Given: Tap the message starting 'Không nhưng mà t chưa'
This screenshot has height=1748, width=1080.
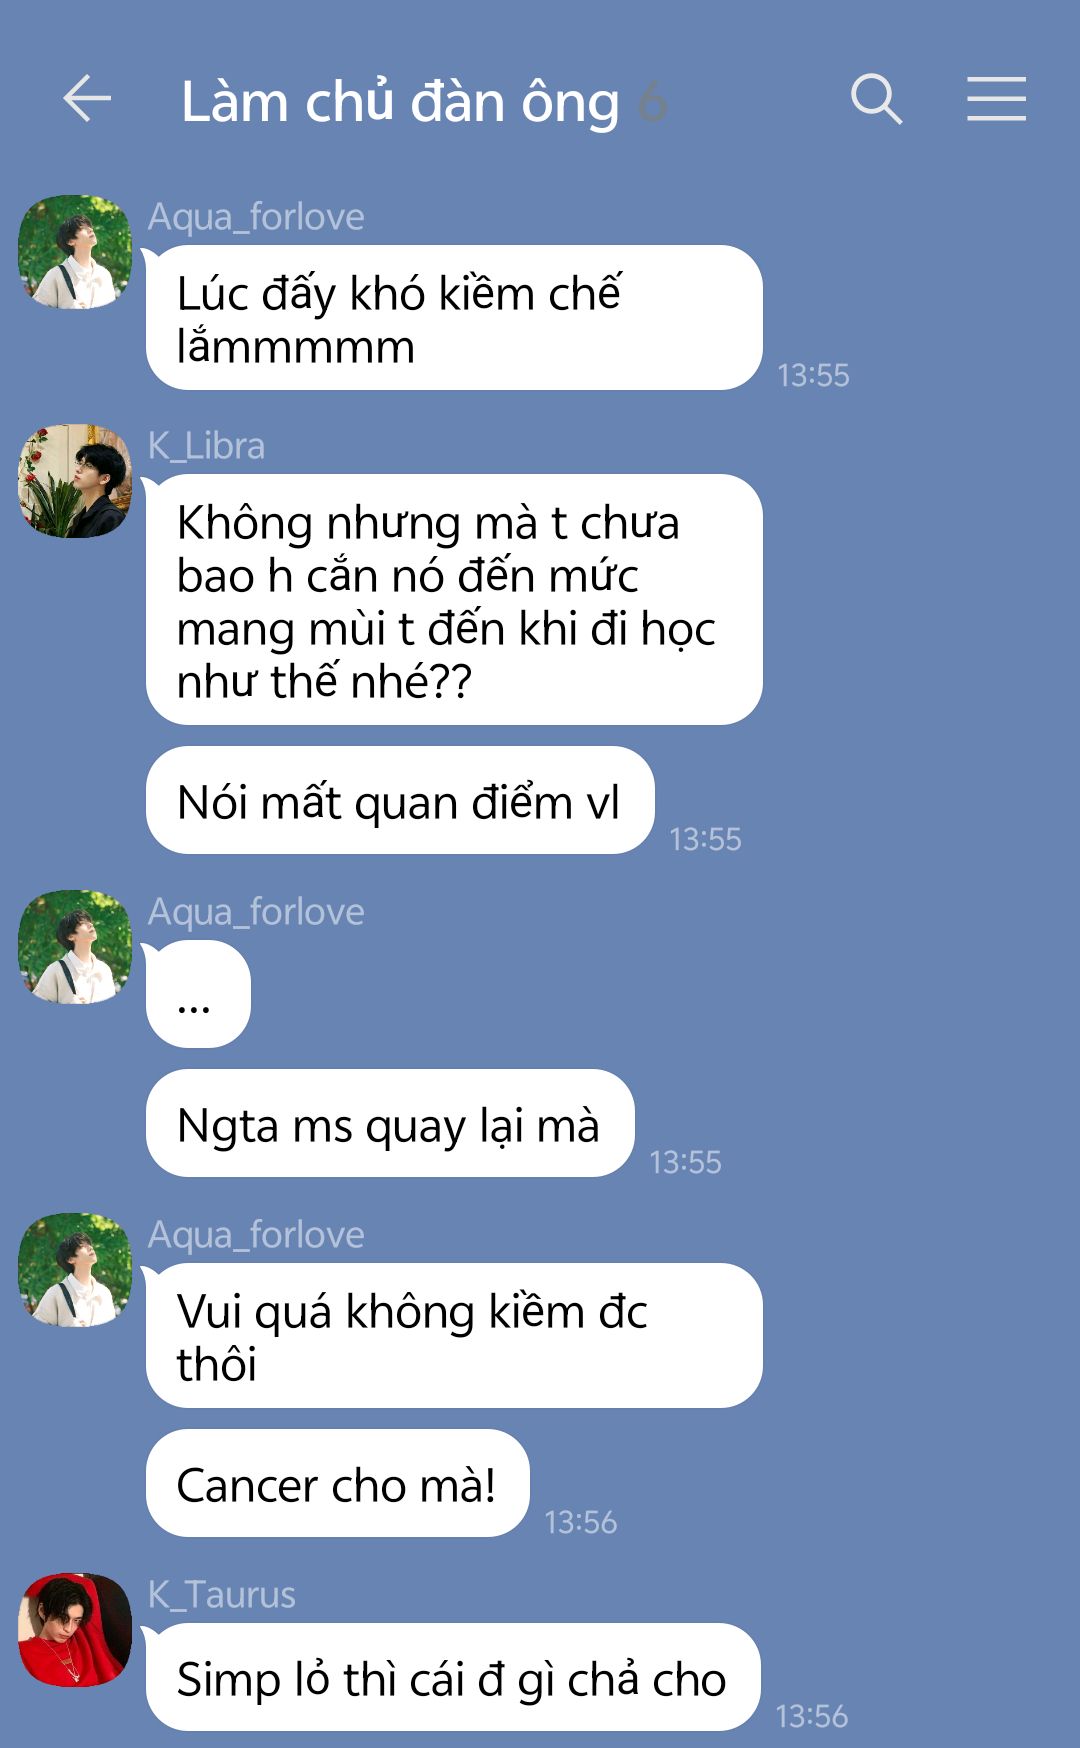Looking at the screenshot, I should click(x=454, y=600).
